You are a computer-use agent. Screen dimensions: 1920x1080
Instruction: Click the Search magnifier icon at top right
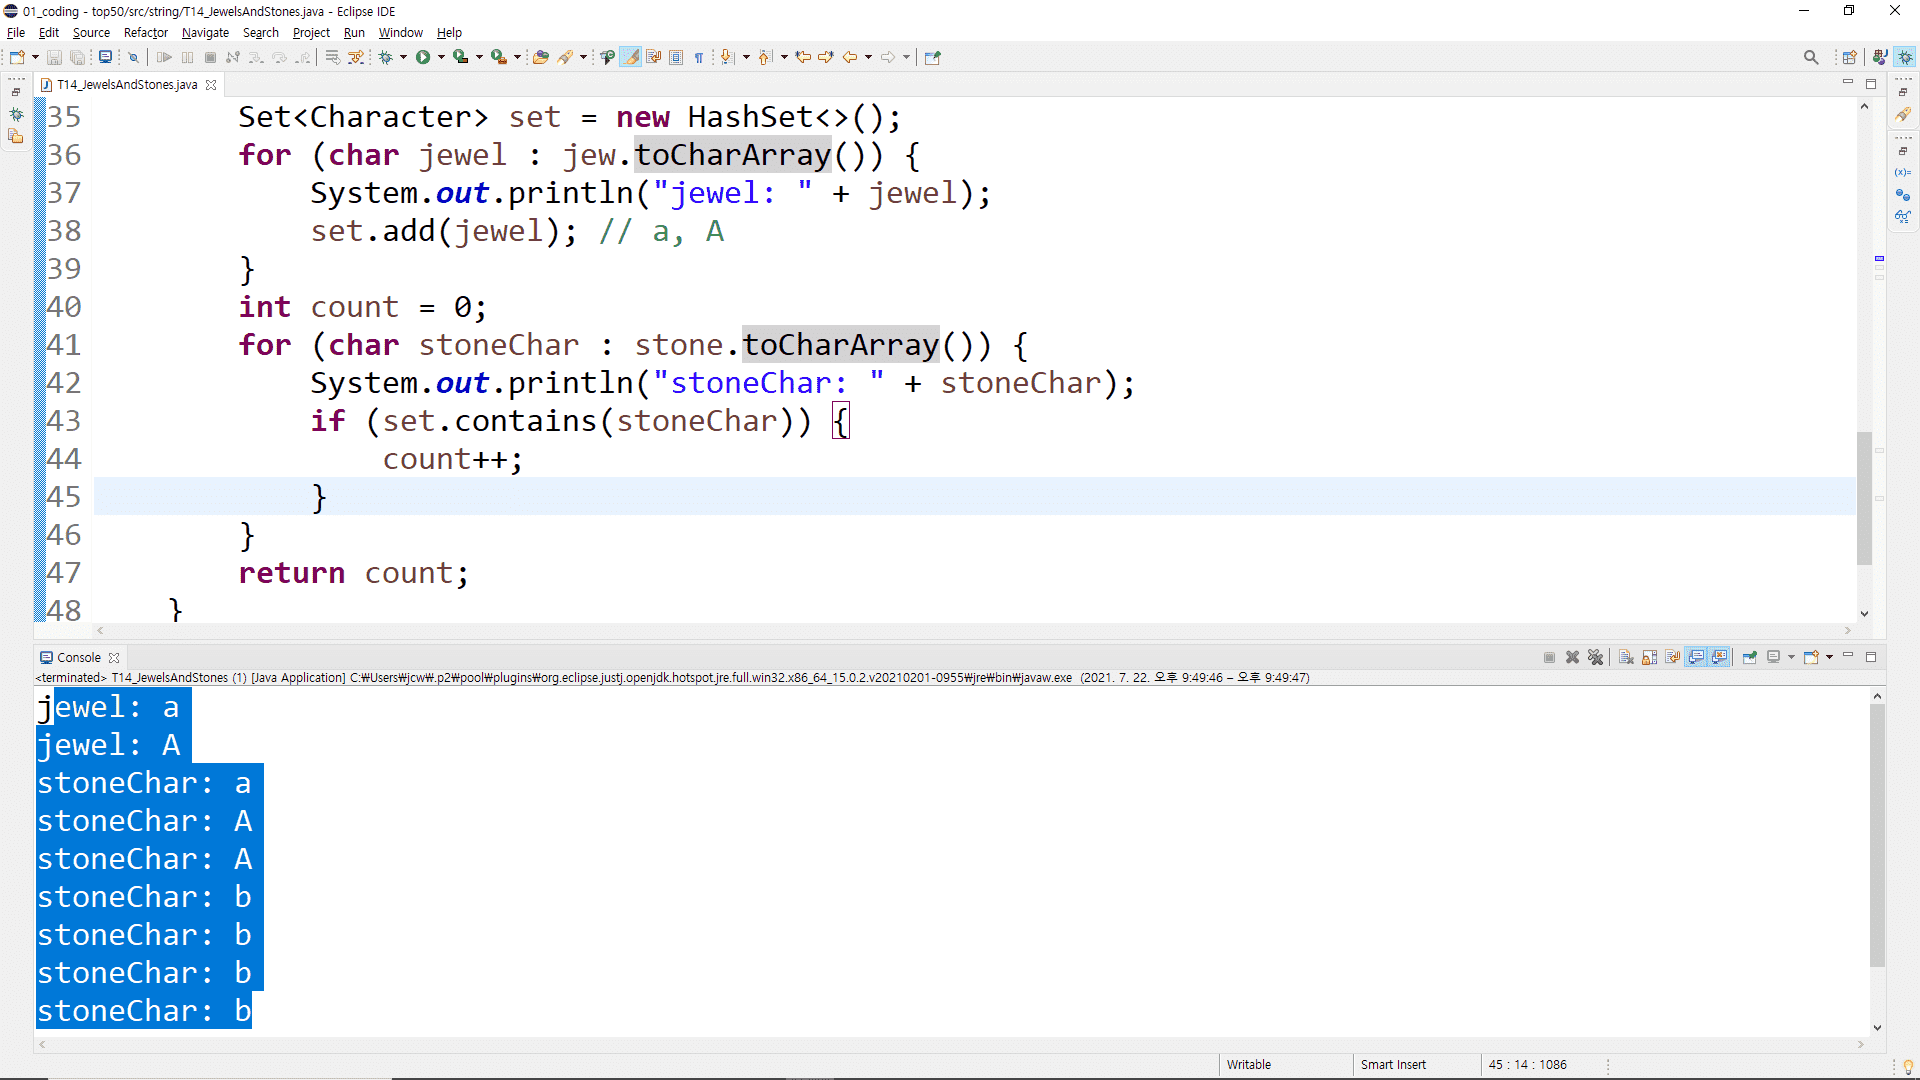pyautogui.click(x=1810, y=57)
